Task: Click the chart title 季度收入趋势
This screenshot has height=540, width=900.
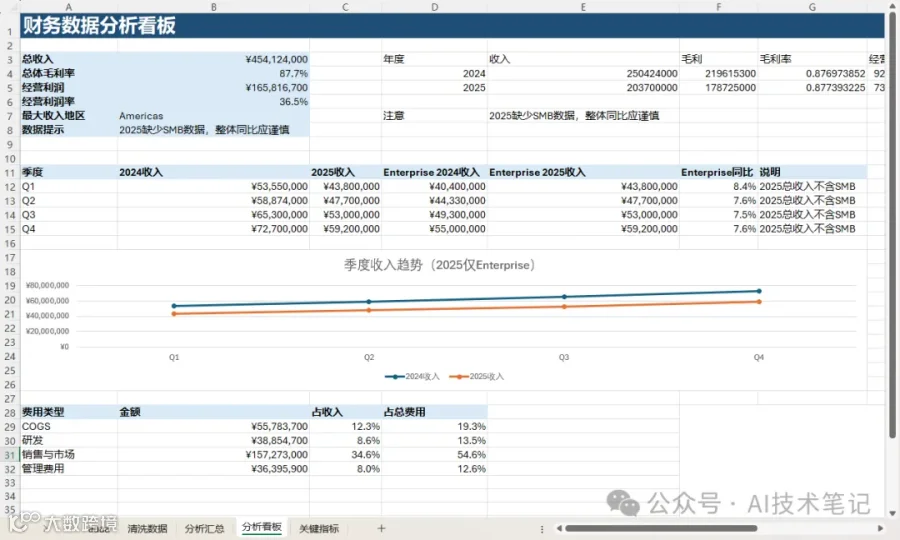Action: coord(440,265)
